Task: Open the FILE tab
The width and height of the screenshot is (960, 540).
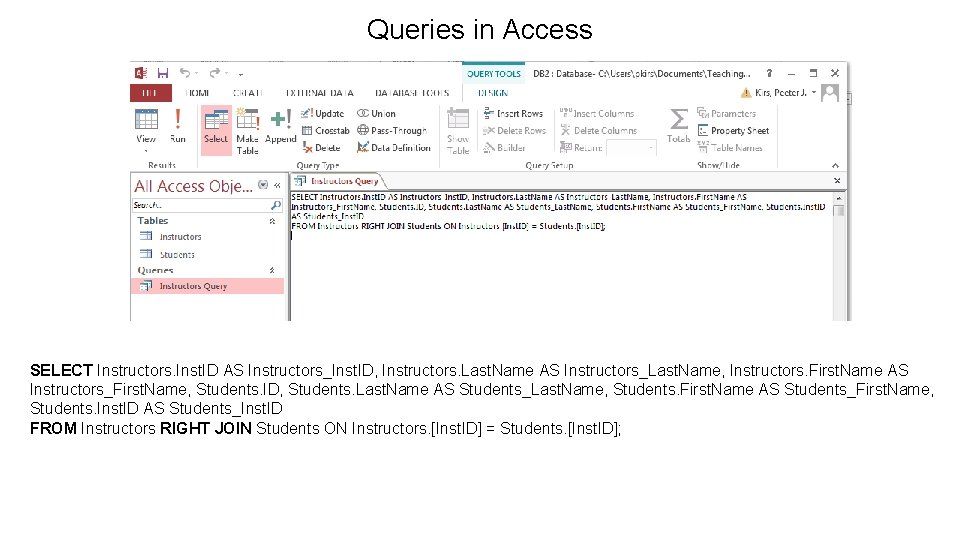Action: 150,93
